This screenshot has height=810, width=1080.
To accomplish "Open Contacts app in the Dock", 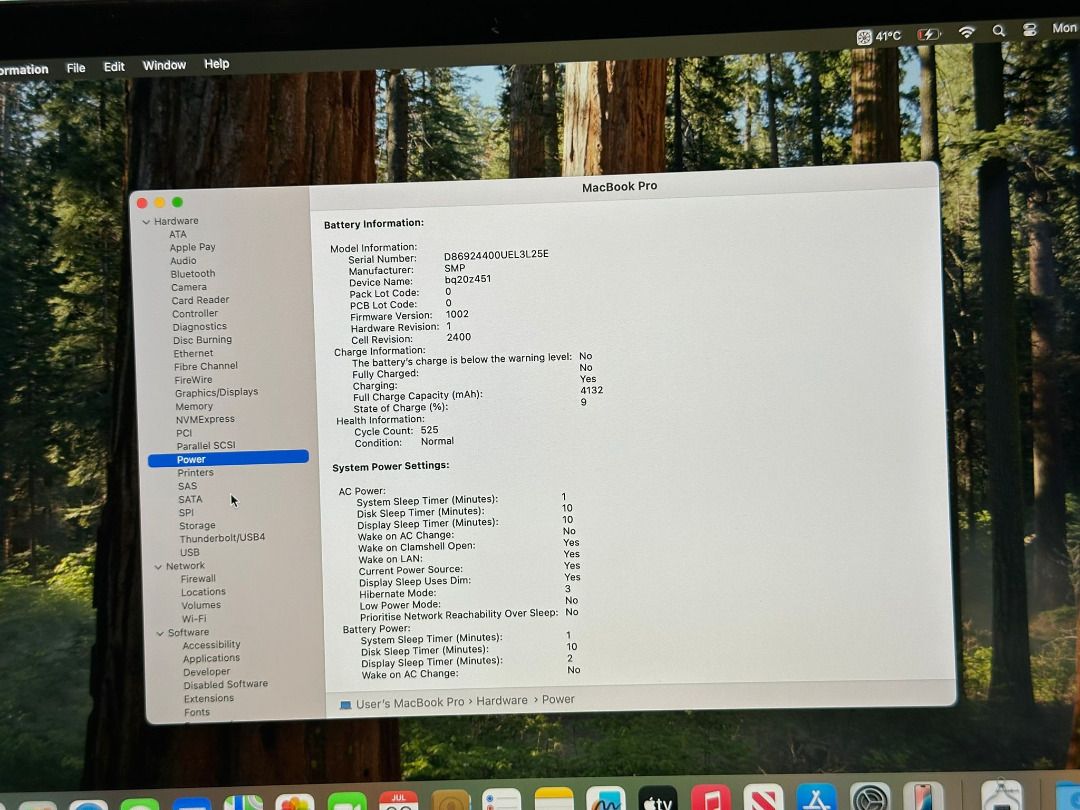I will click(450, 801).
